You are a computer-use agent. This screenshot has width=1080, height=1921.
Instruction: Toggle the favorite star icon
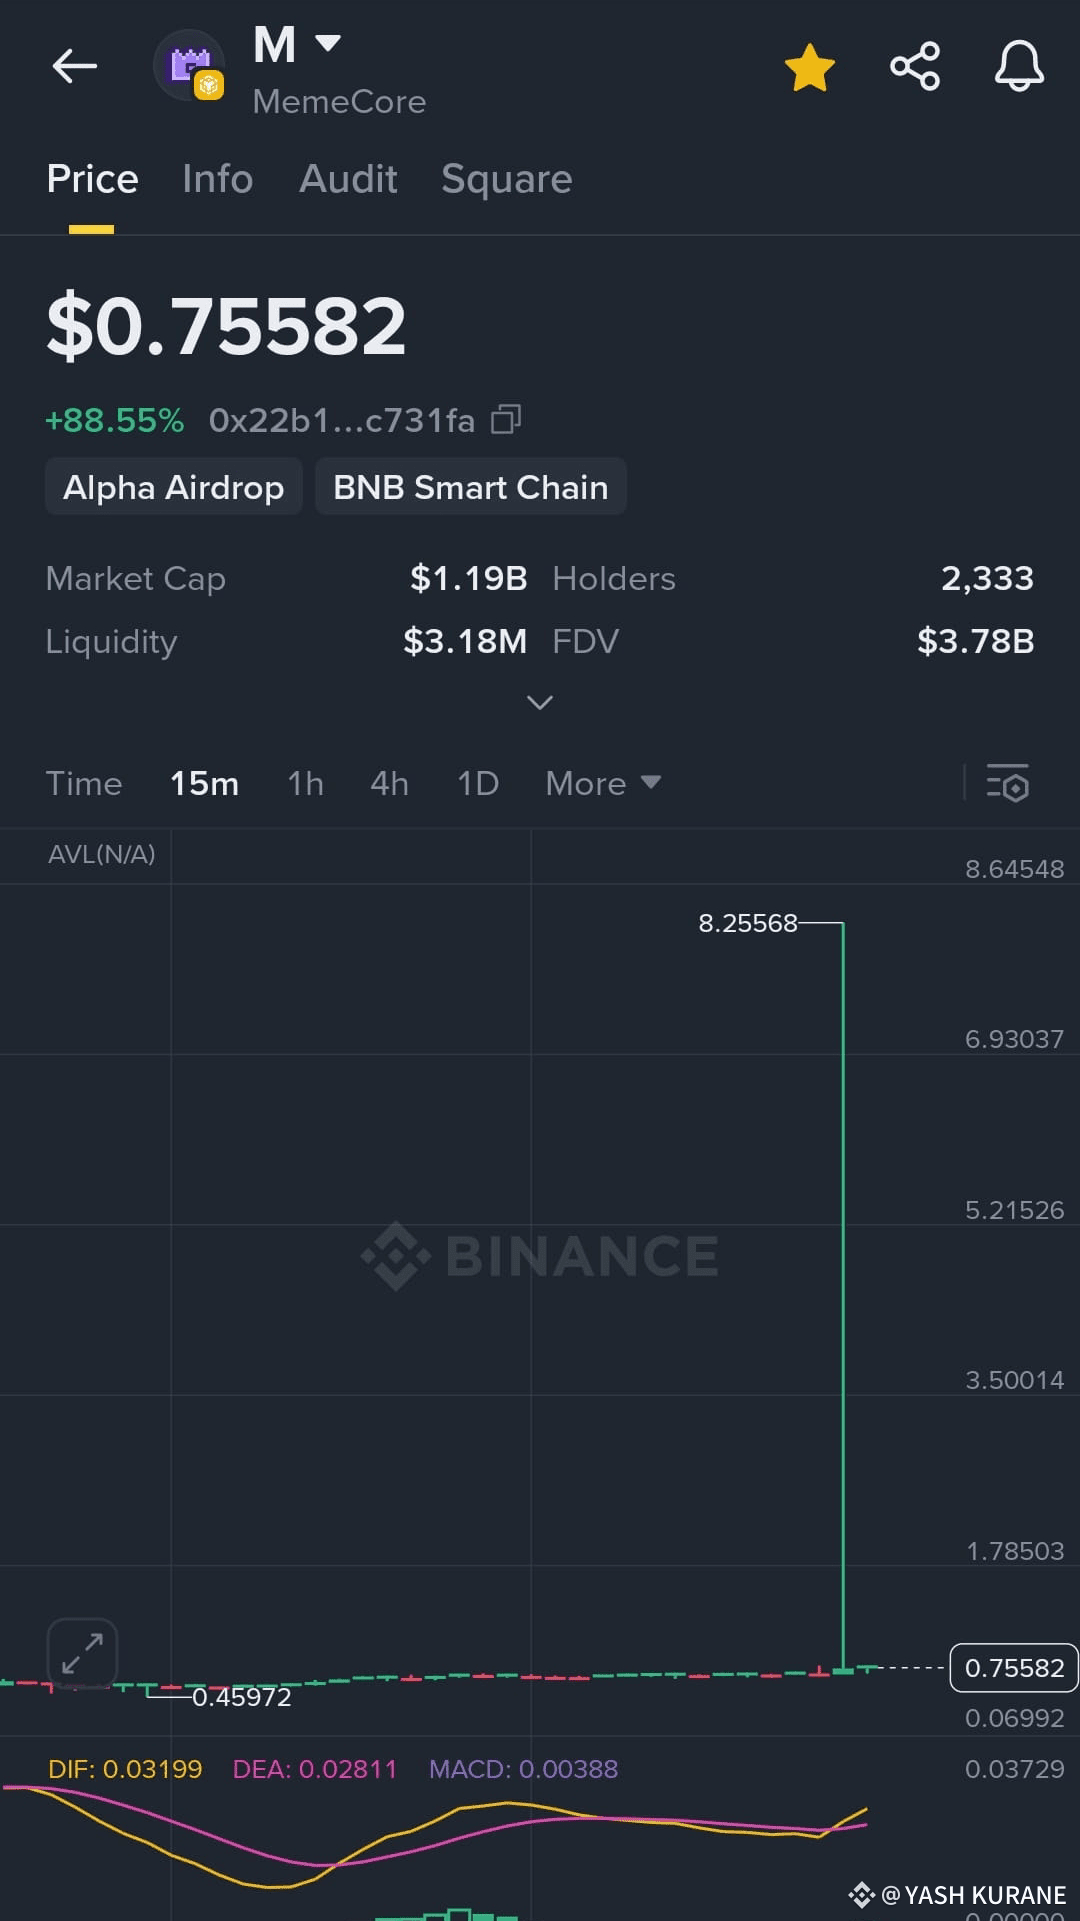[x=809, y=67]
